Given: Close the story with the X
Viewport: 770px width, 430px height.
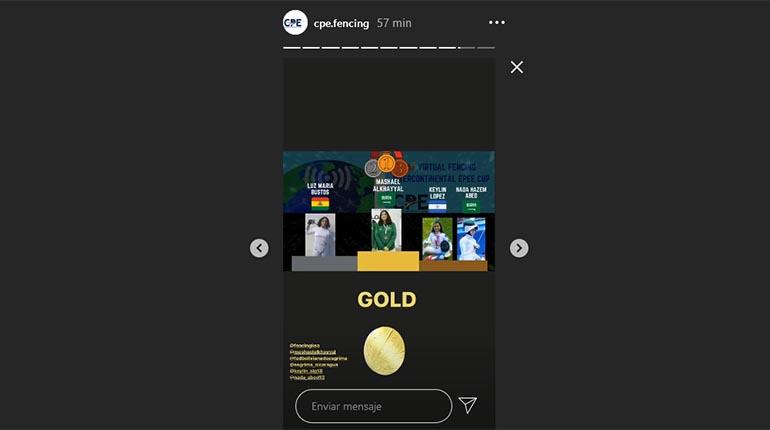Looking at the screenshot, I should pyautogui.click(x=517, y=67).
